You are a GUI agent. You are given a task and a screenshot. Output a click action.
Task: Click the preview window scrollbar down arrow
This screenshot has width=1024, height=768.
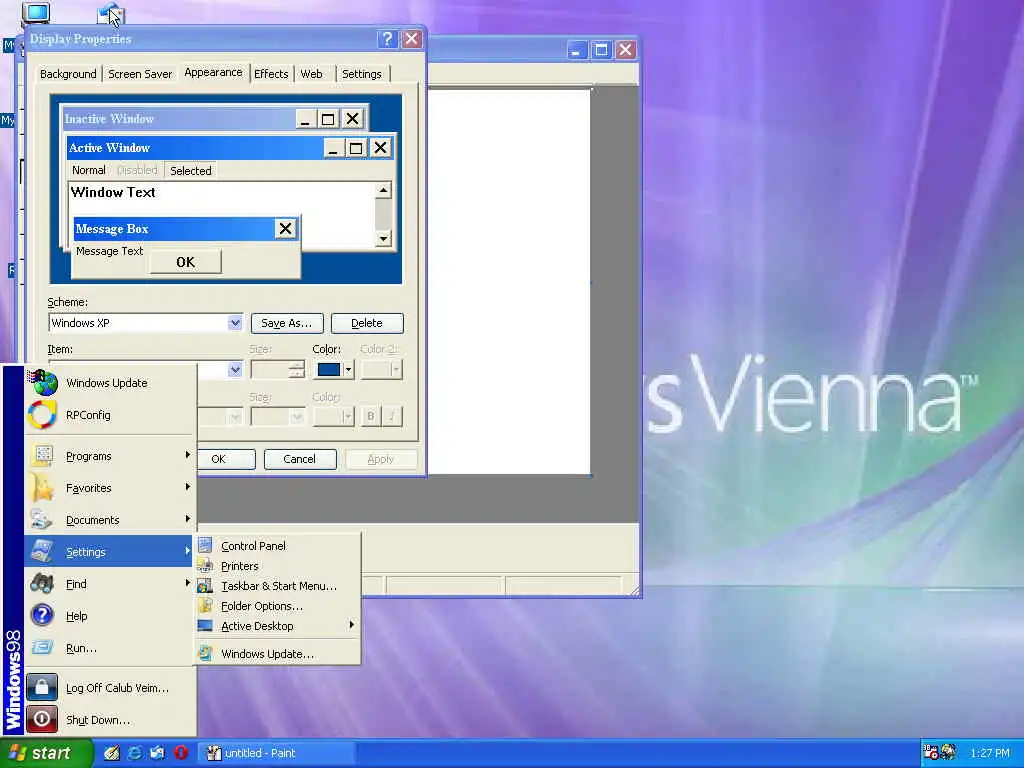pos(383,238)
